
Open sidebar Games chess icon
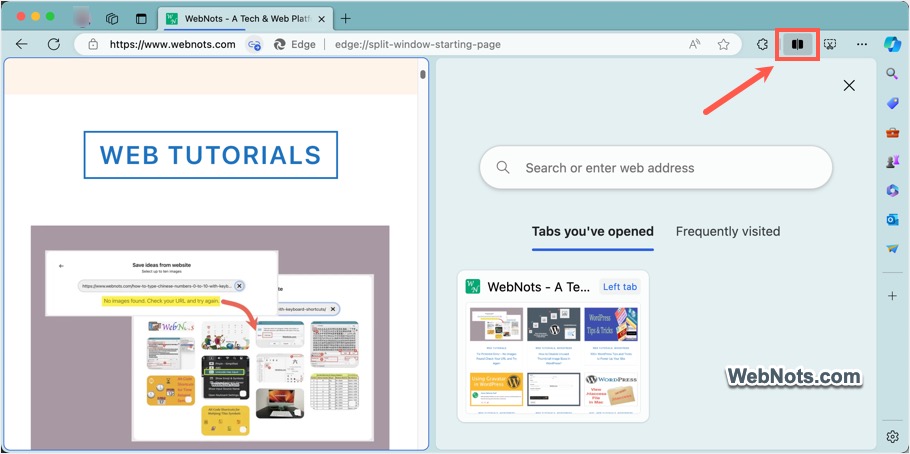point(893,162)
